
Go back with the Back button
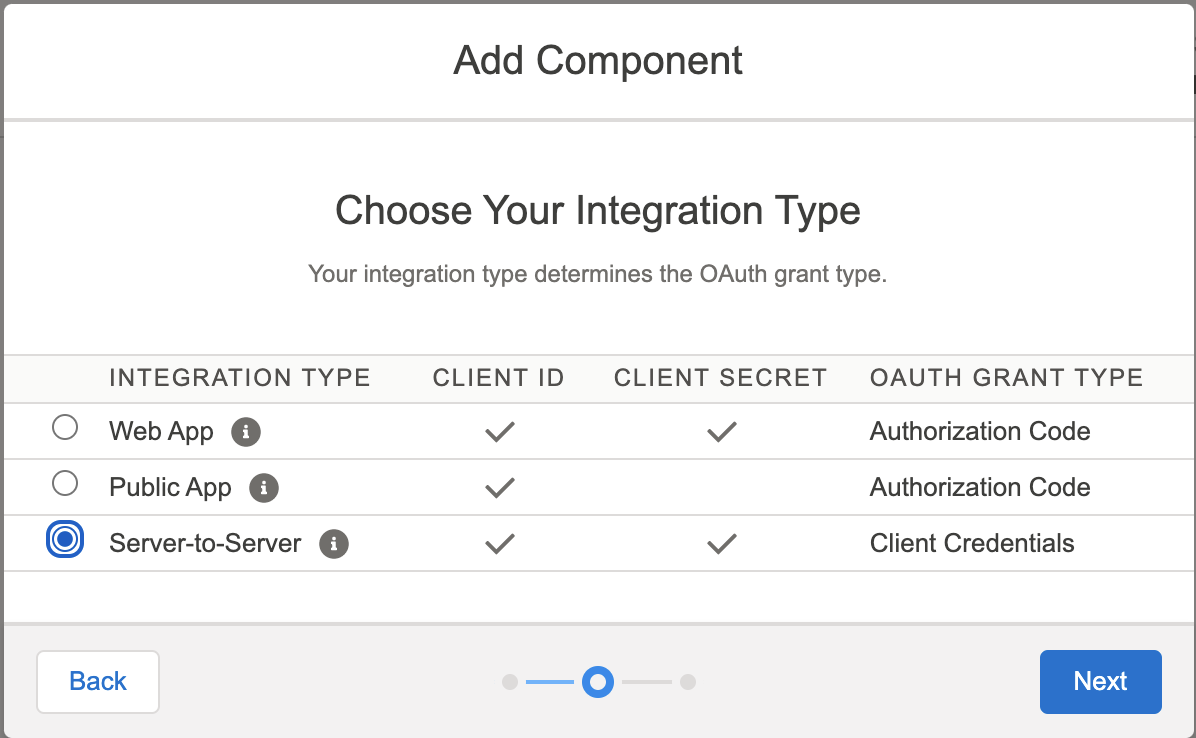98,682
